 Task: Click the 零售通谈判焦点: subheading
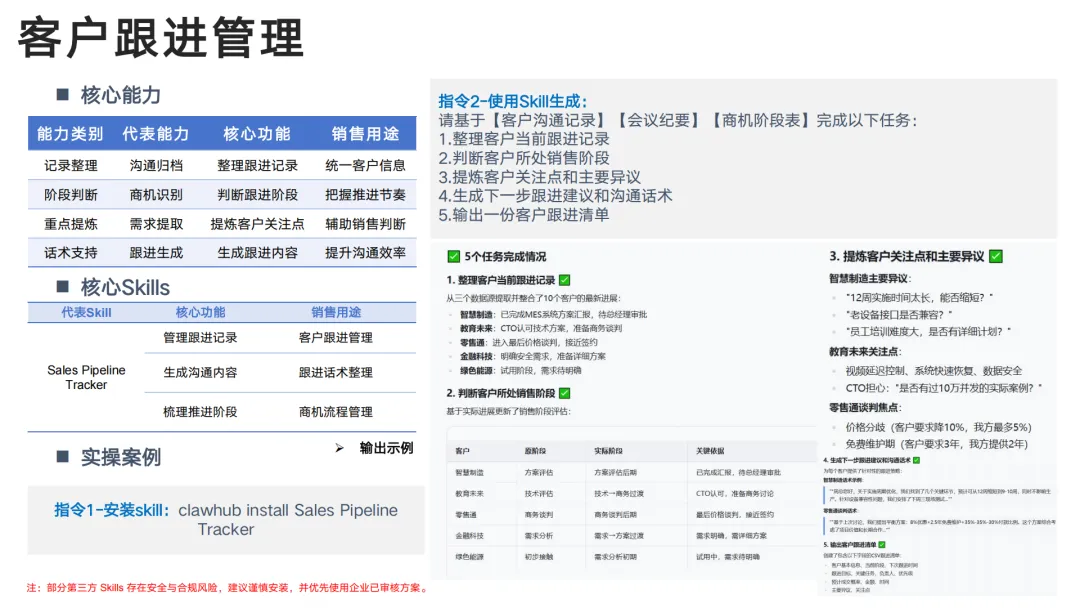tap(865, 408)
